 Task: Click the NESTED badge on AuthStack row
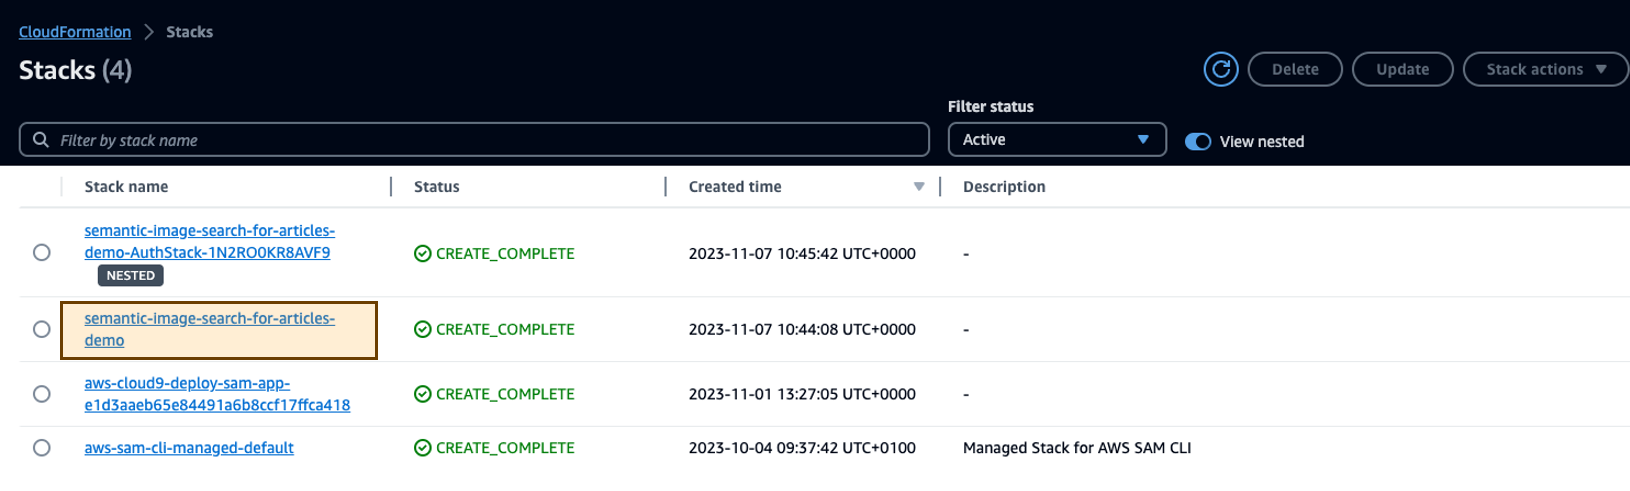(x=131, y=276)
